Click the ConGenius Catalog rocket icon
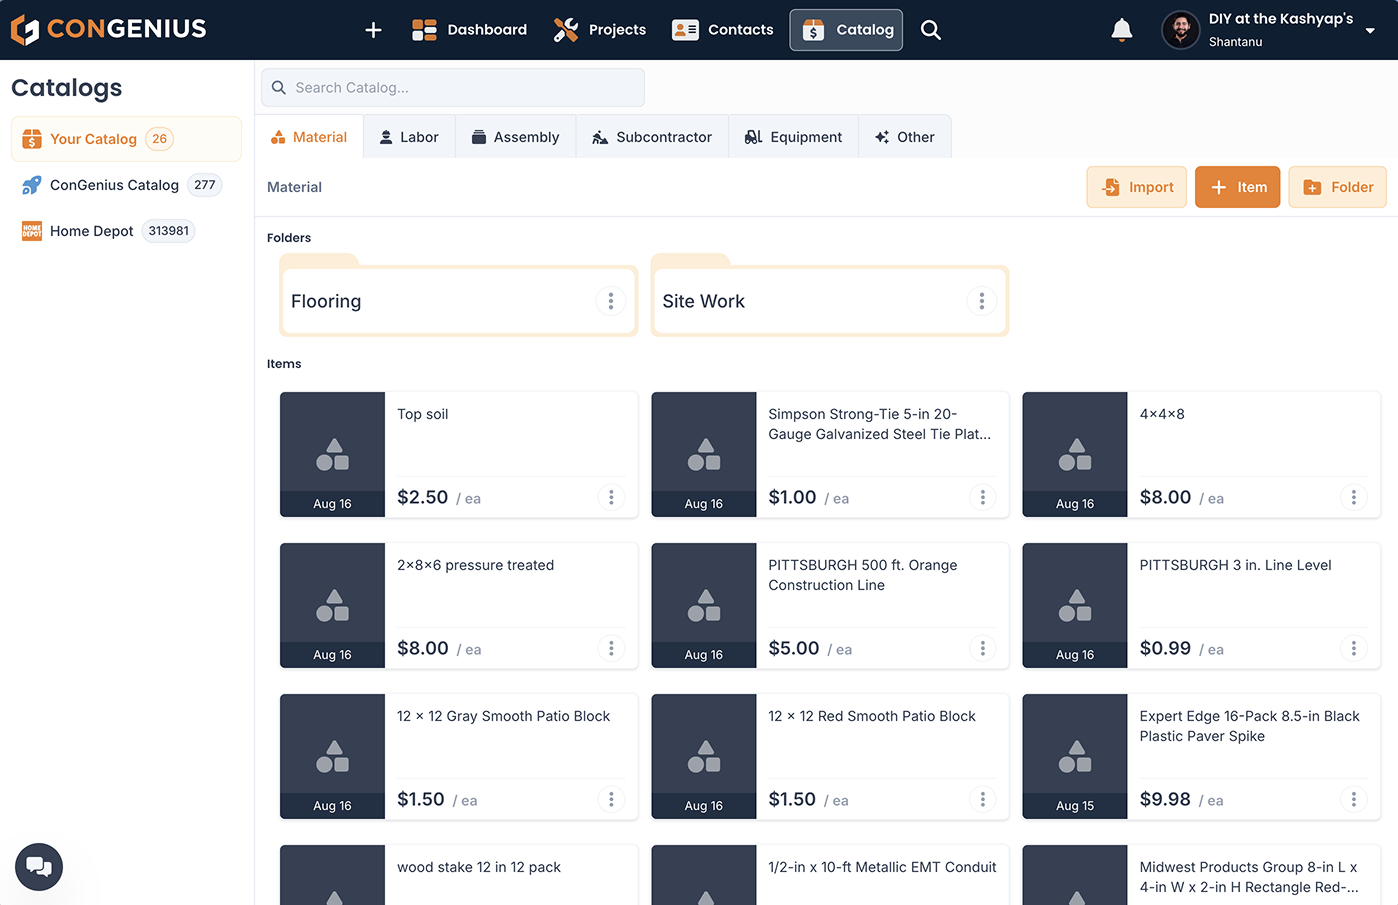This screenshot has height=905, width=1398. click(x=32, y=185)
